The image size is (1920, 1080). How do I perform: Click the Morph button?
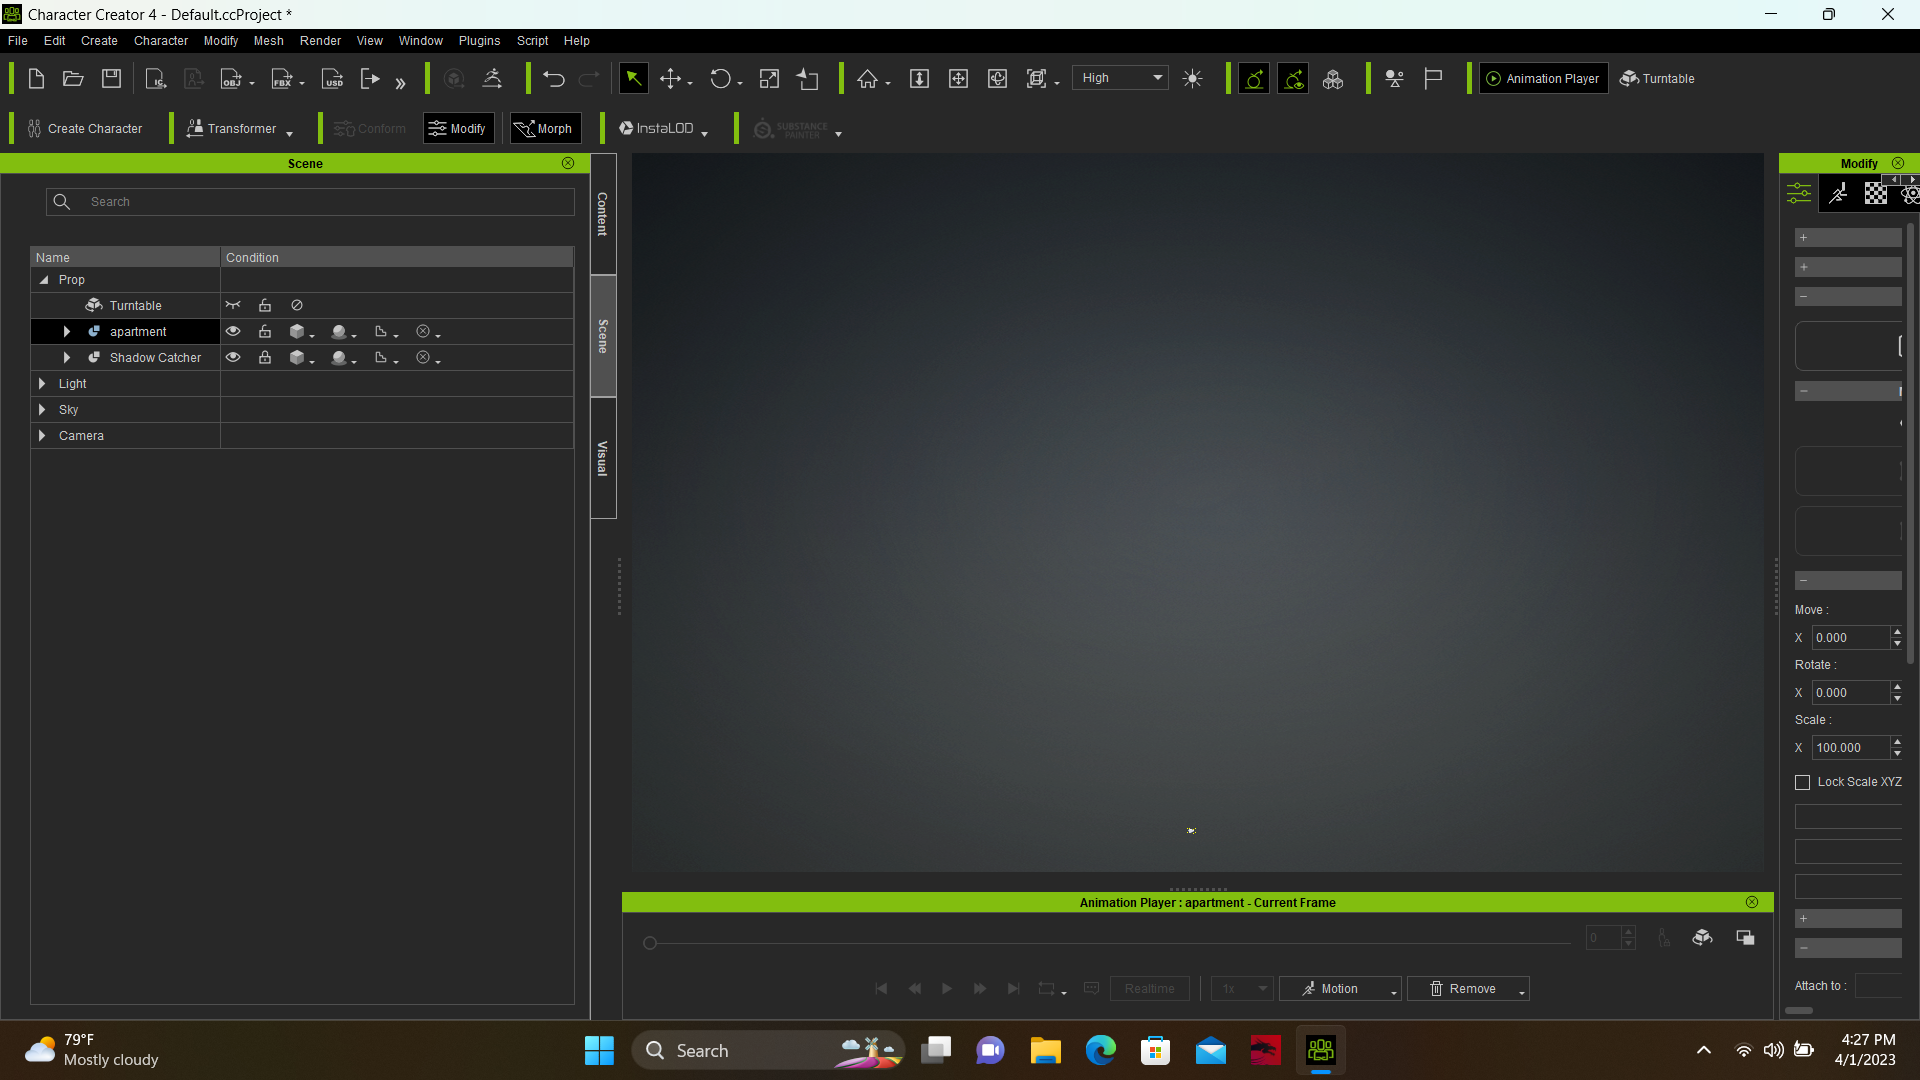[545, 128]
